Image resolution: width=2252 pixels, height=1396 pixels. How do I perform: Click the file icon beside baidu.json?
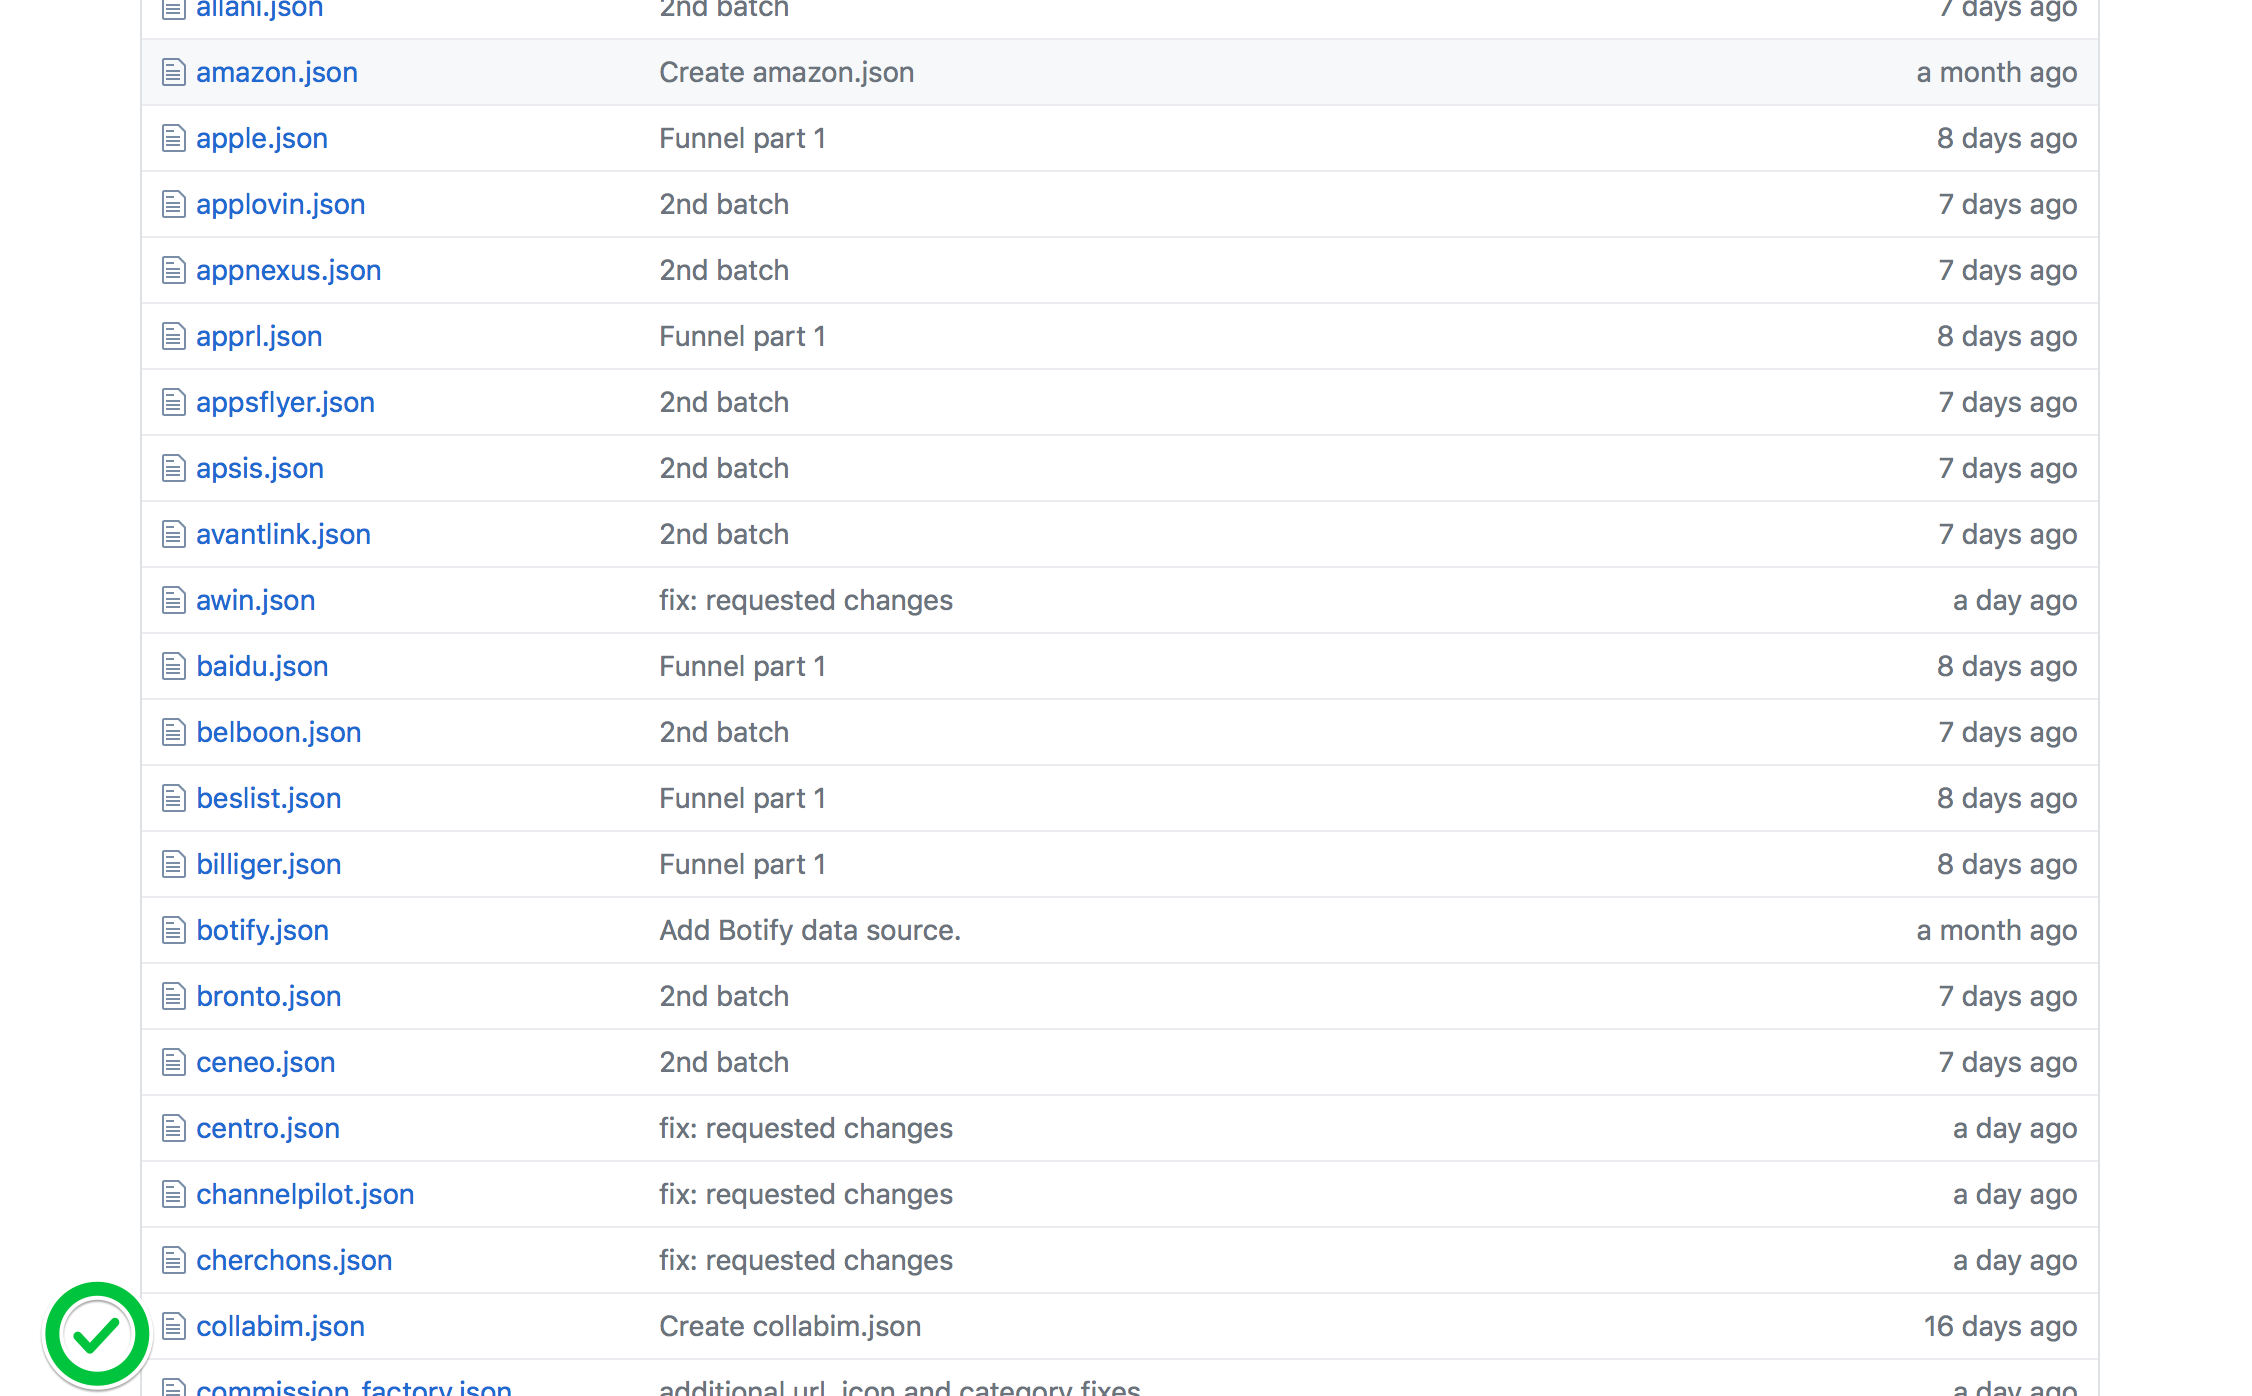click(173, 666)
